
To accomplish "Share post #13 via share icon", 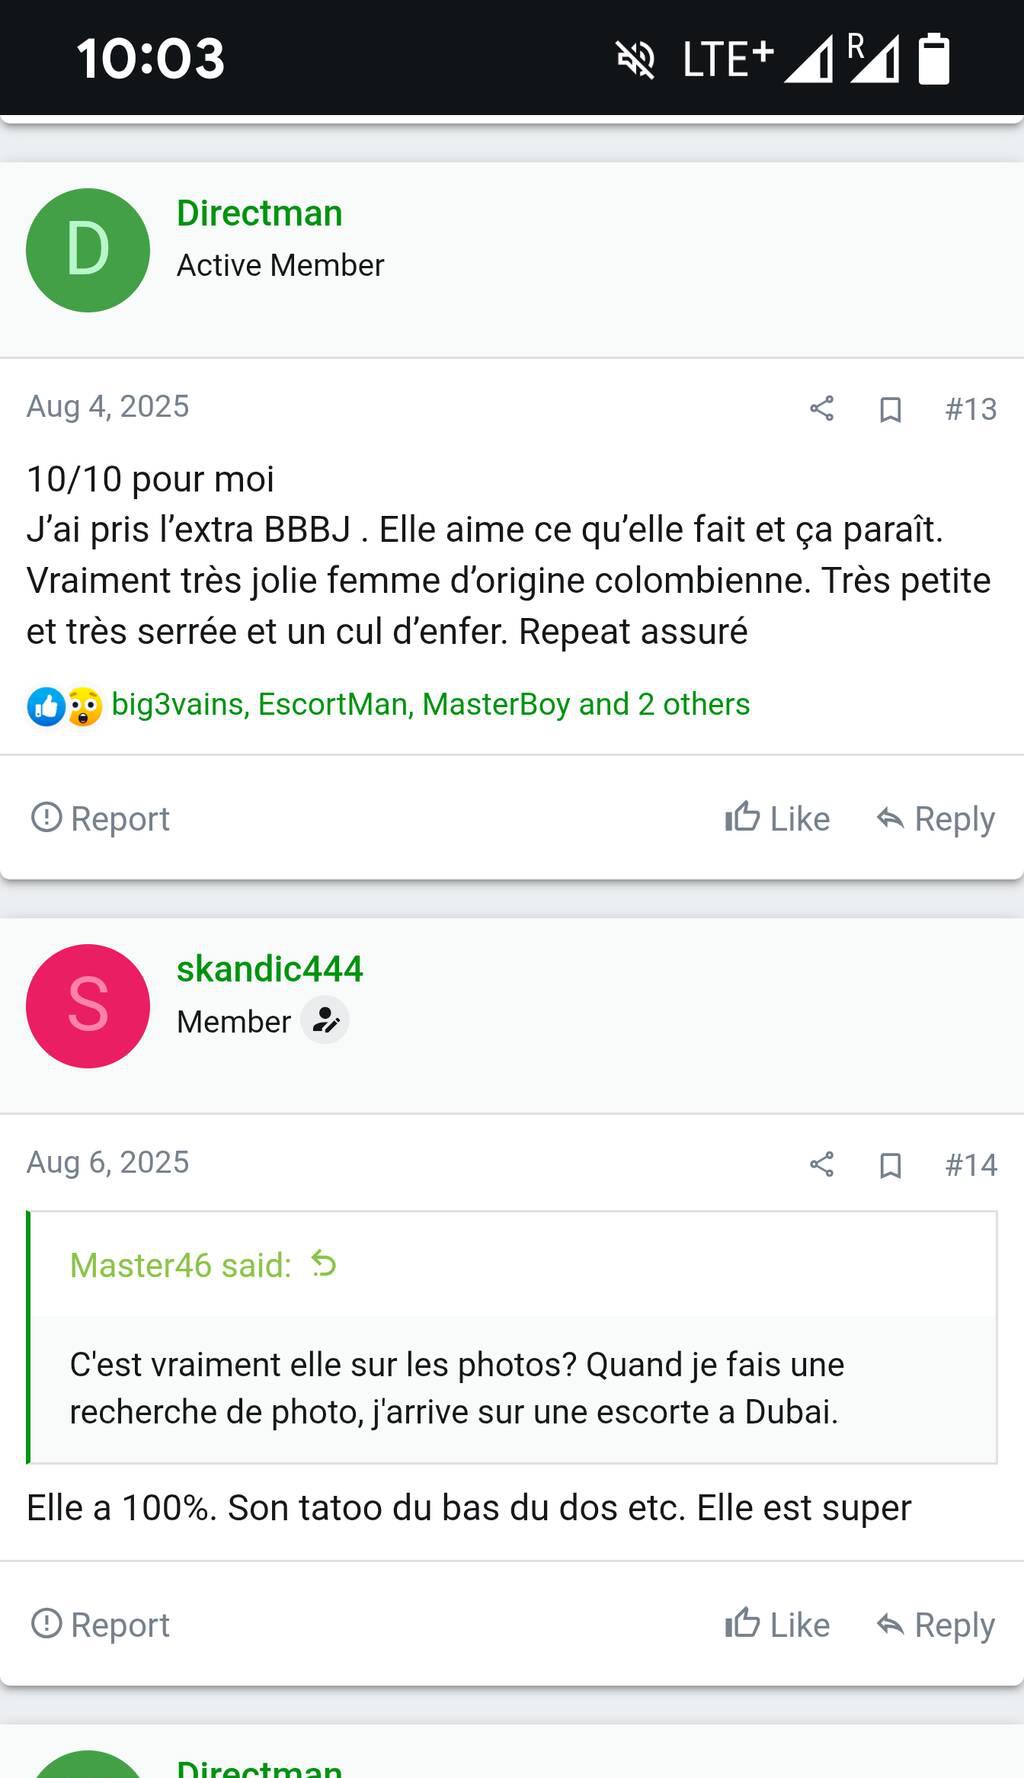I will point(822,408).
